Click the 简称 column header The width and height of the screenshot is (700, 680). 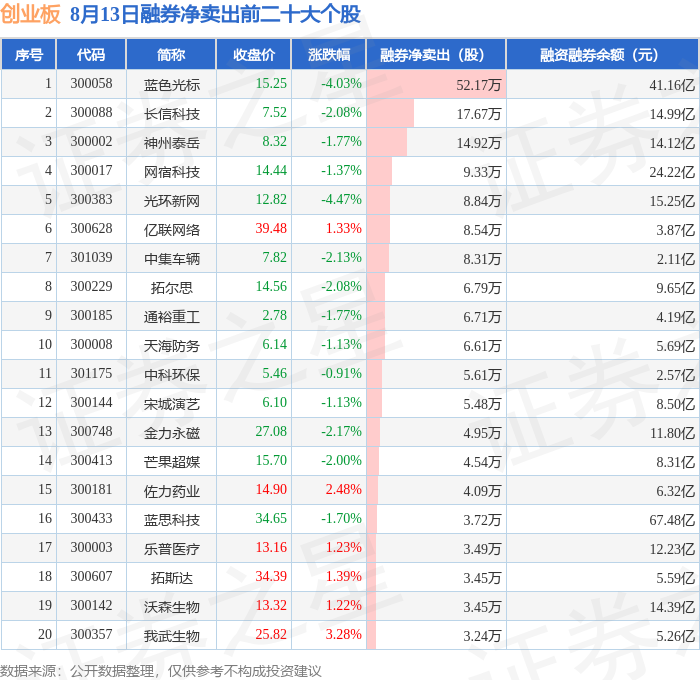(x=171, y=54)
